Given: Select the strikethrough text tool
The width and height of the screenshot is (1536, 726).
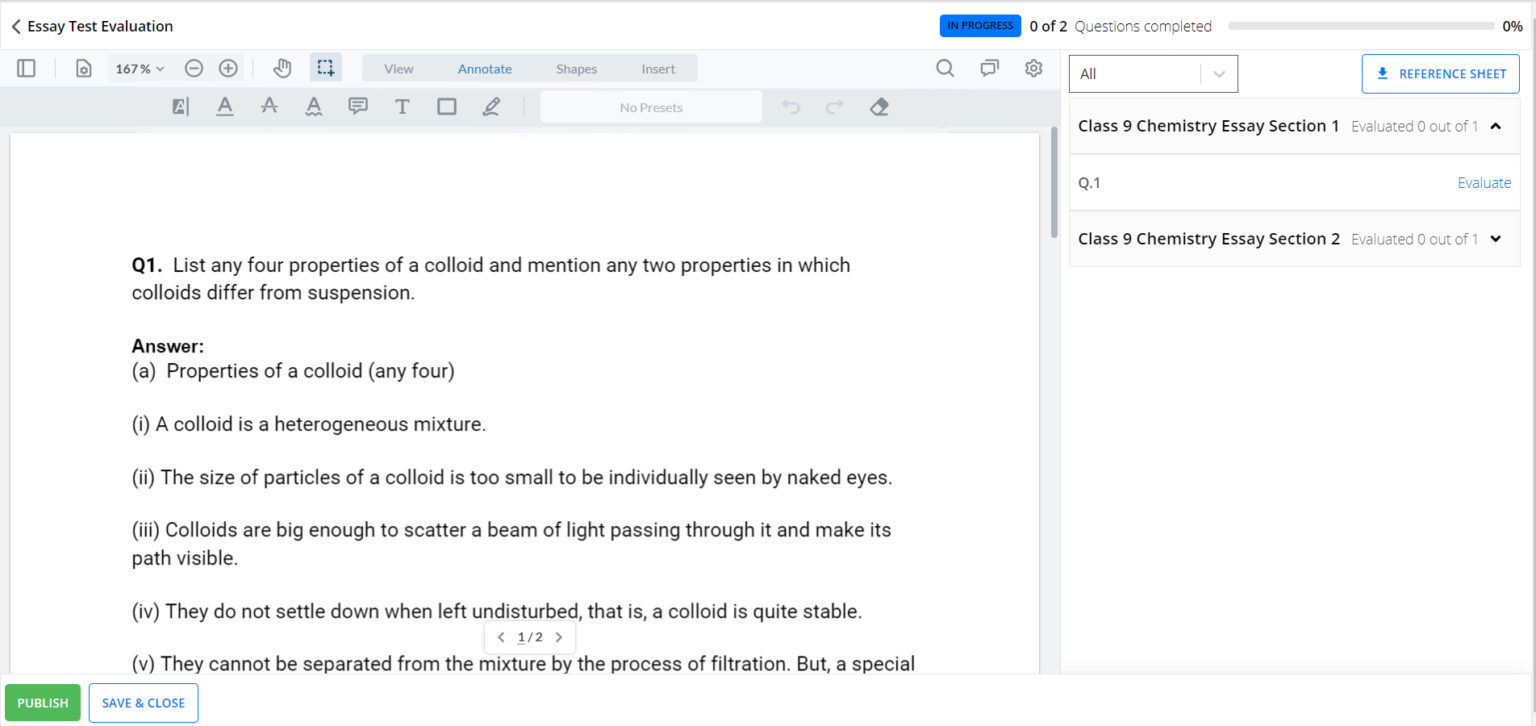Looking at the screenshot, I should click(x=269, y=106).
